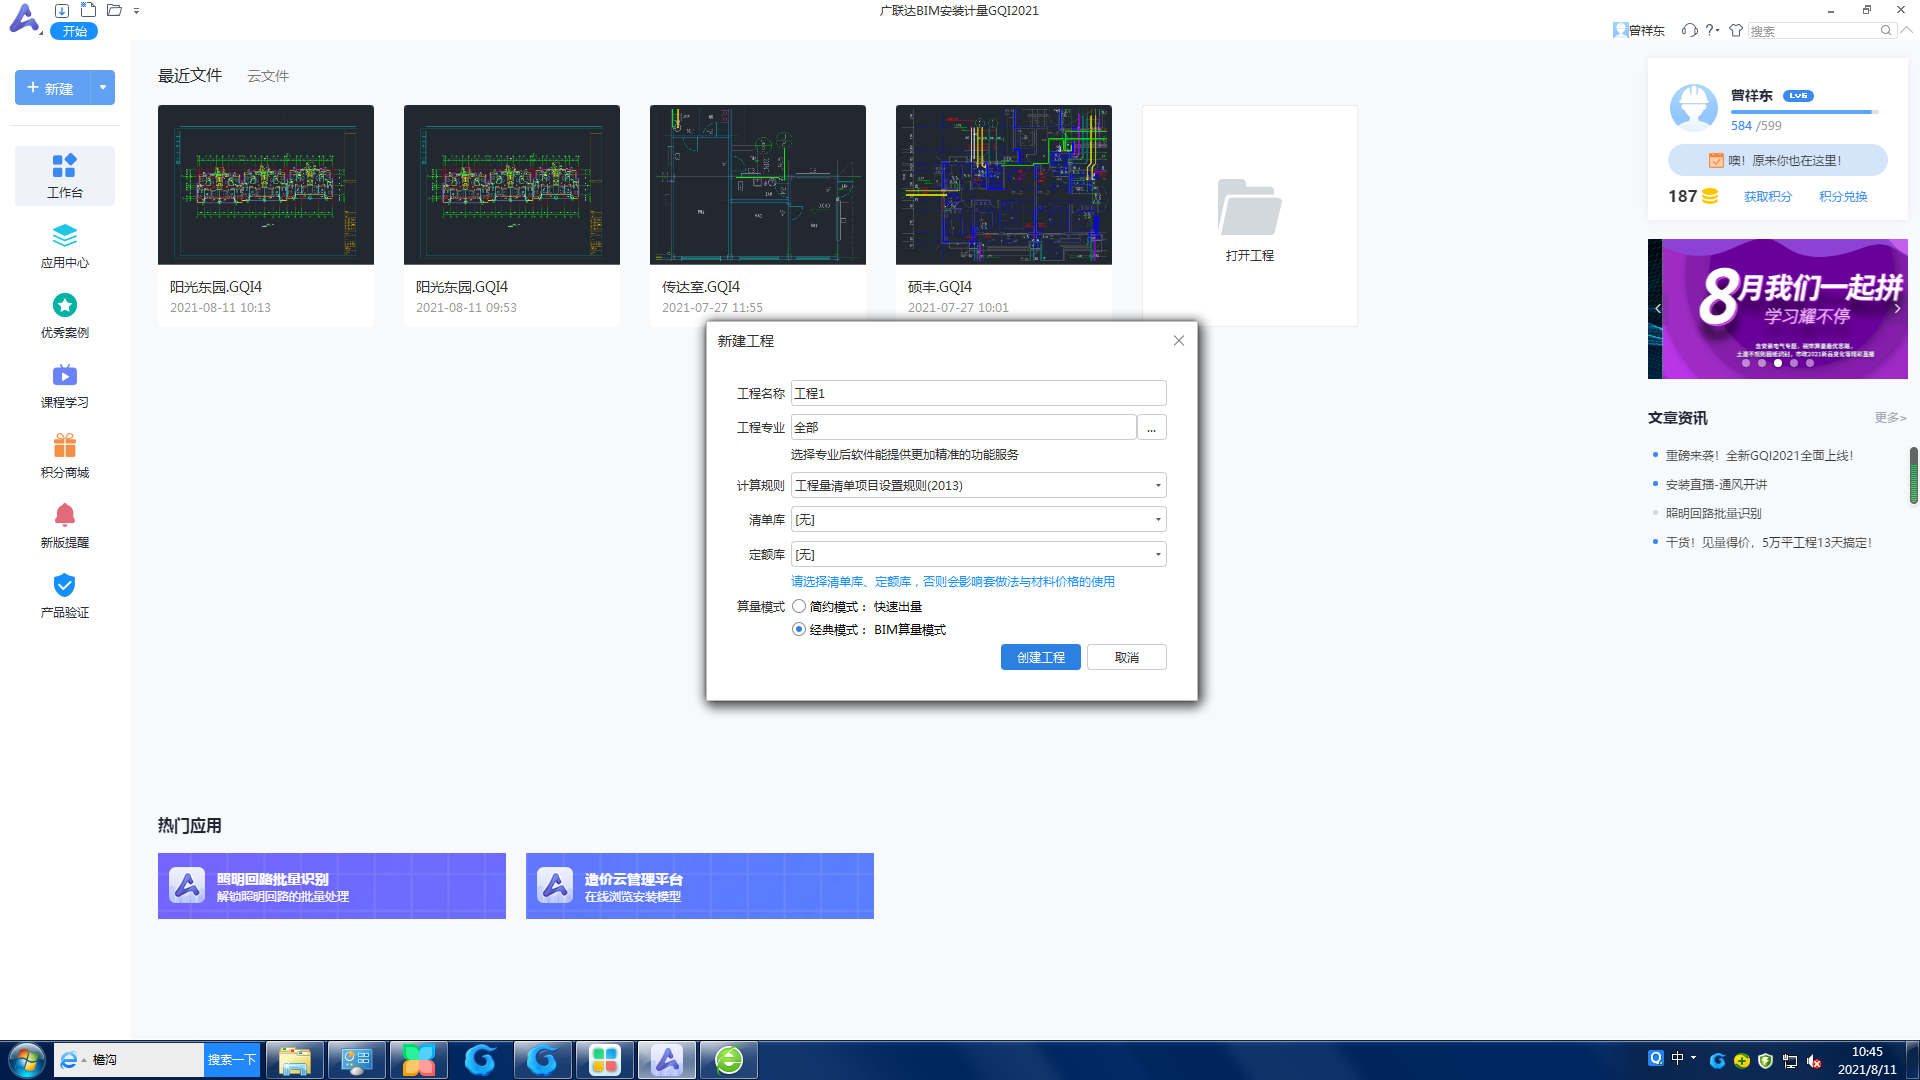Image resolution: width=1920 pixels, height=1080 pixels.
Task: Open the article 照明回路批量识别
Action: click(1713, 514)
